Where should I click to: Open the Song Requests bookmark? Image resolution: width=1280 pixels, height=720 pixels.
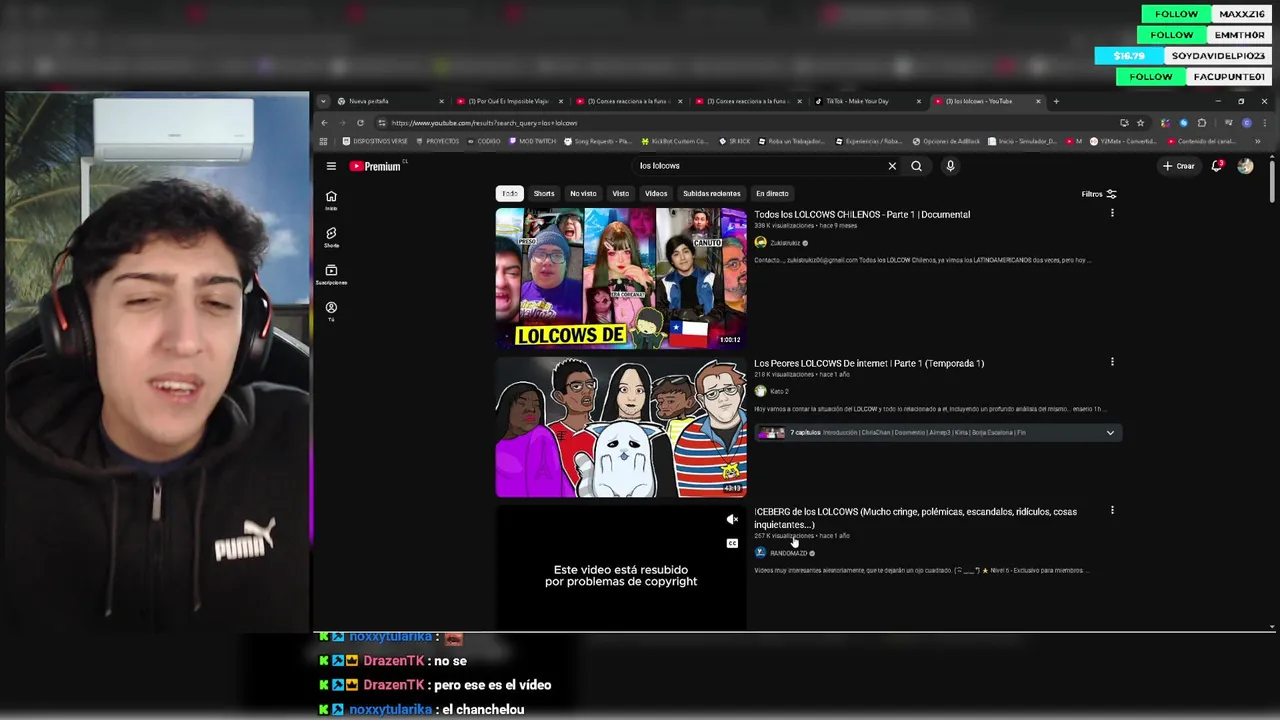click(598, 141)
